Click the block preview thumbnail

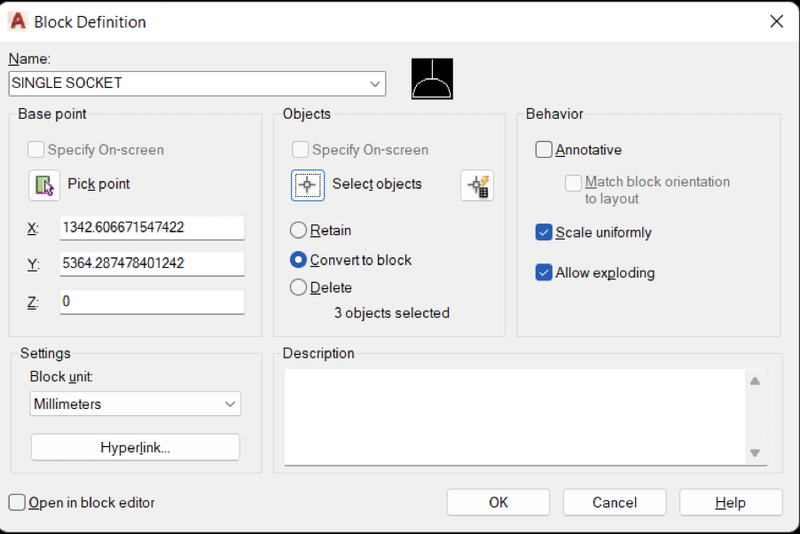(432, 79)
